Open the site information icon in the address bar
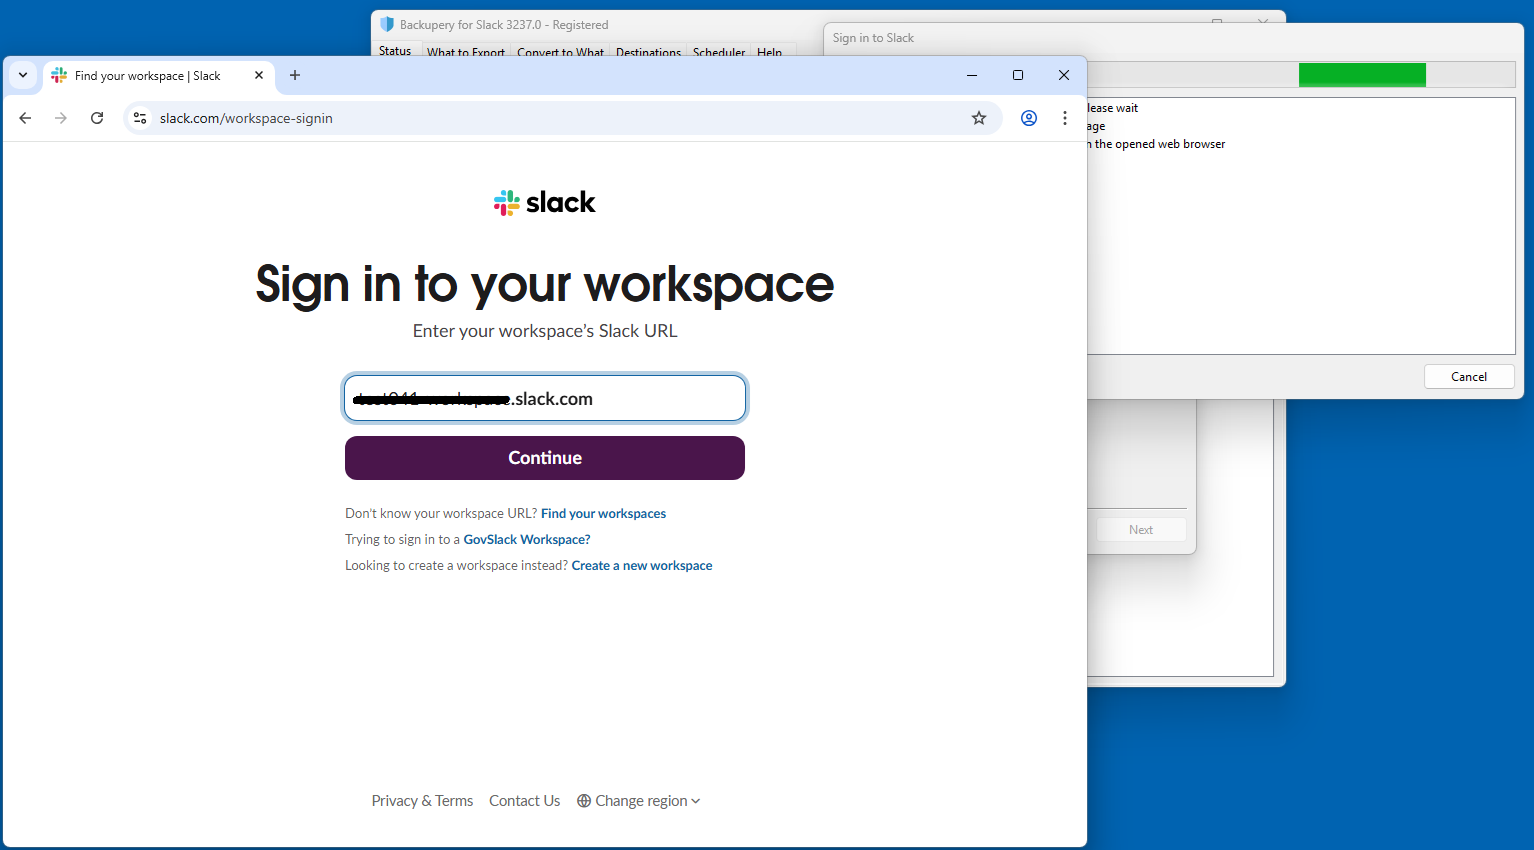 pyautogui.click(x=140, y=118)
